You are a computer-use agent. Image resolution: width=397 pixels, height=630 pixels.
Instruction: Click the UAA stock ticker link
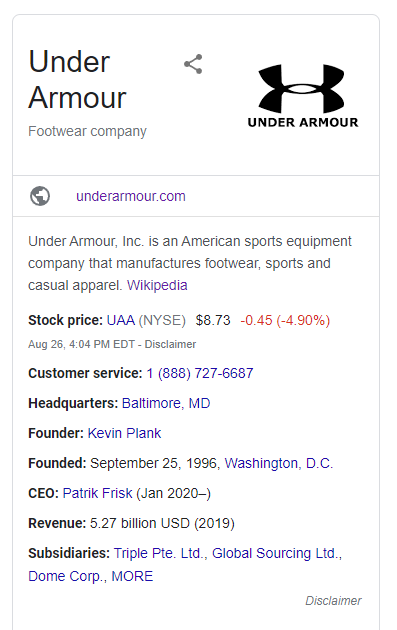pos(121,320)
